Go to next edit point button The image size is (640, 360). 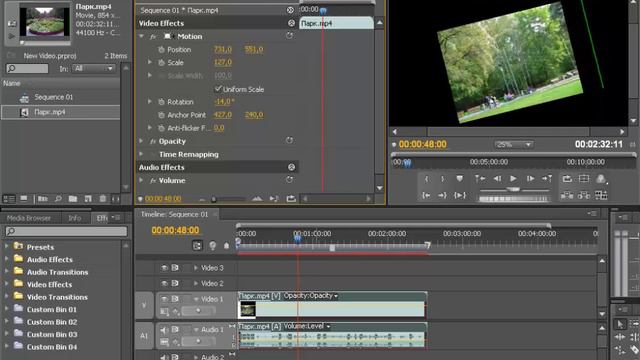(x=547, y=178)
